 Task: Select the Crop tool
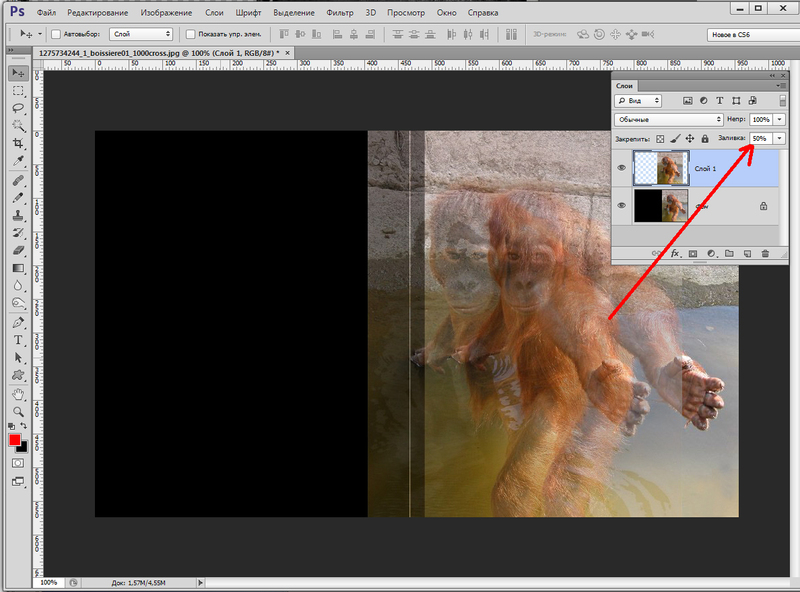(18, 143)
